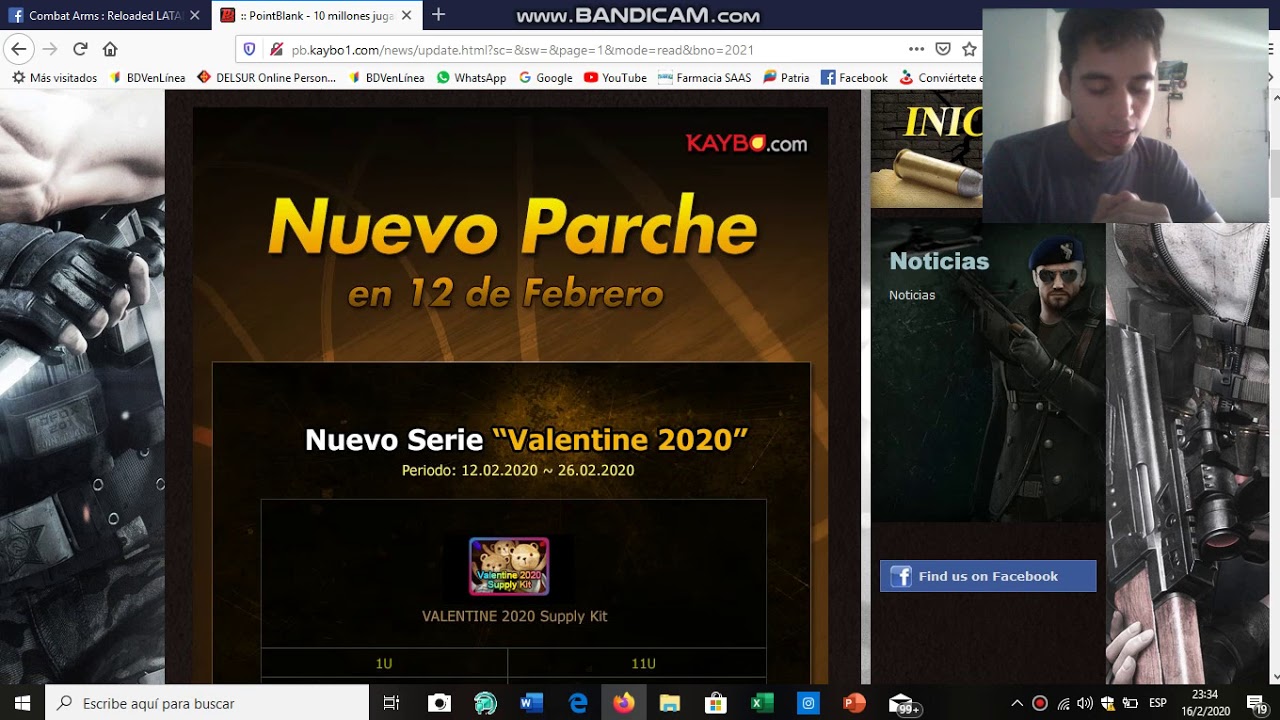The width and height of the screenshot is (1280, 720).
Task: Open DELSUR Online Person bookmark
Action: click(x=266, y=77)
